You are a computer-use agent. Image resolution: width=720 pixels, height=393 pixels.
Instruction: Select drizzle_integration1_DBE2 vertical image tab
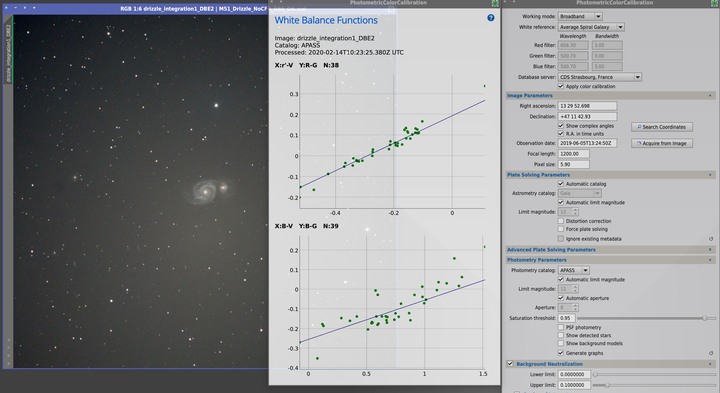pos(8,53)
